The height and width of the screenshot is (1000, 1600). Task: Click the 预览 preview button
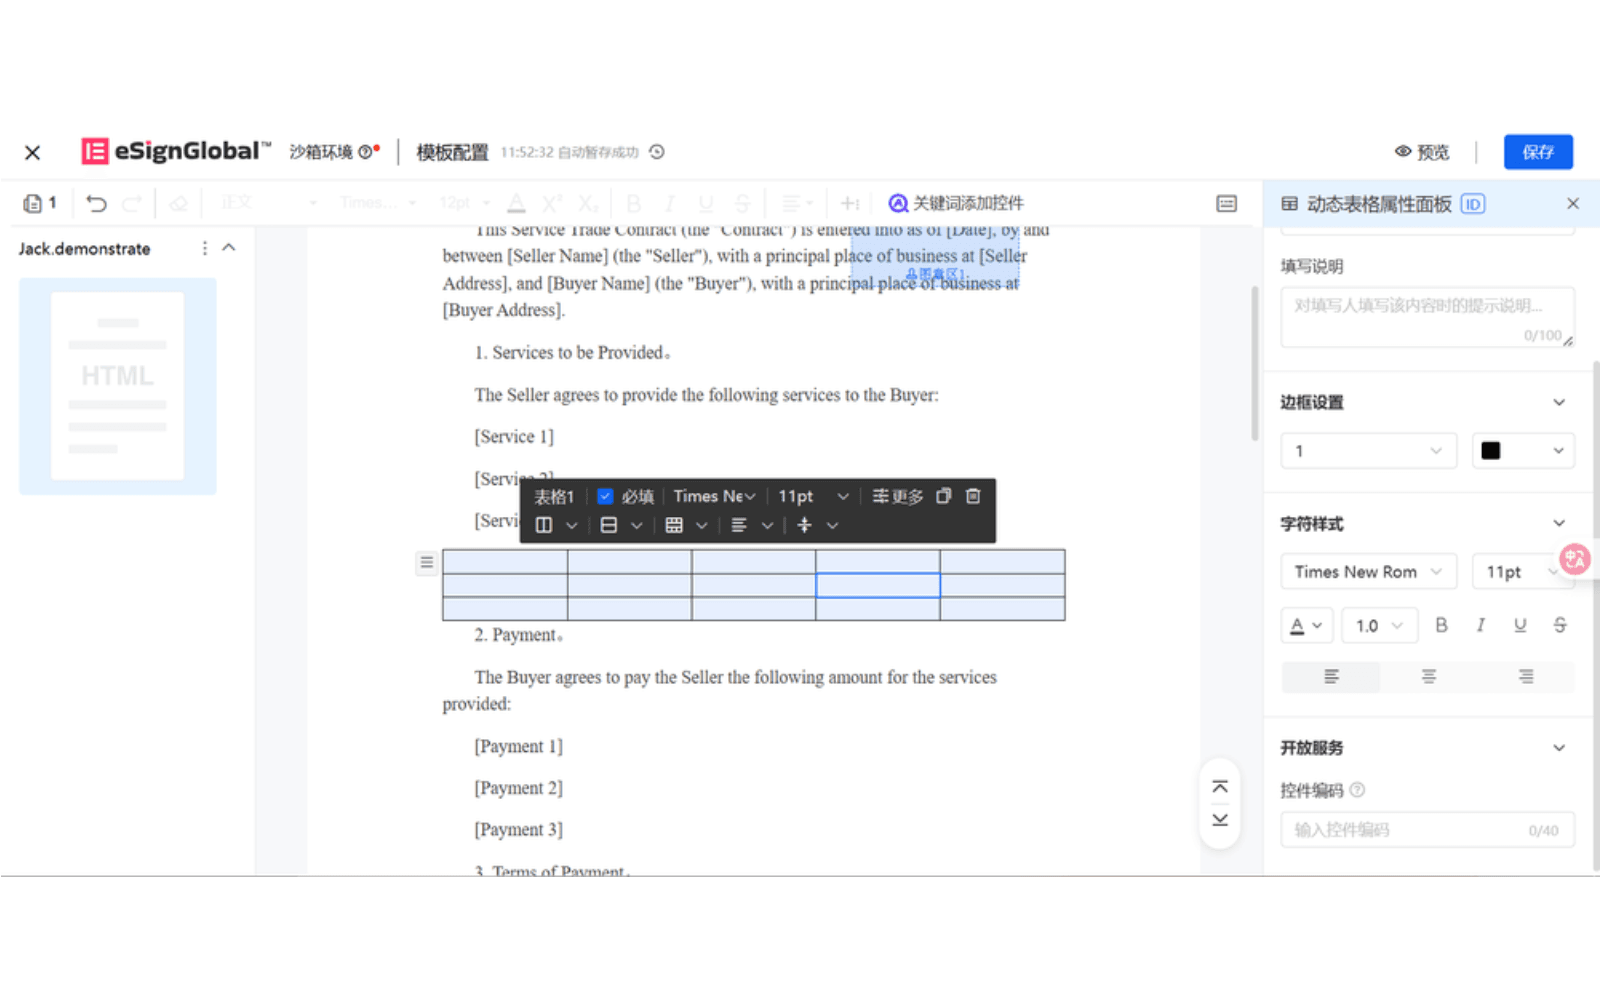(x=1422, y=152)
